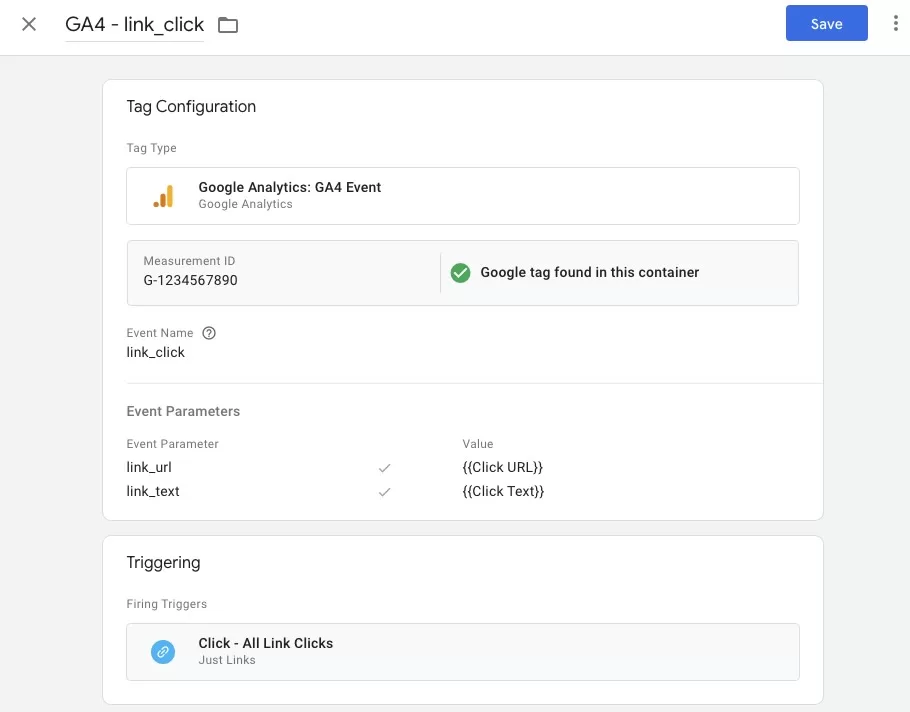Click the Event Name value link_click
910x712 pixels.
(x=156, y=352)
